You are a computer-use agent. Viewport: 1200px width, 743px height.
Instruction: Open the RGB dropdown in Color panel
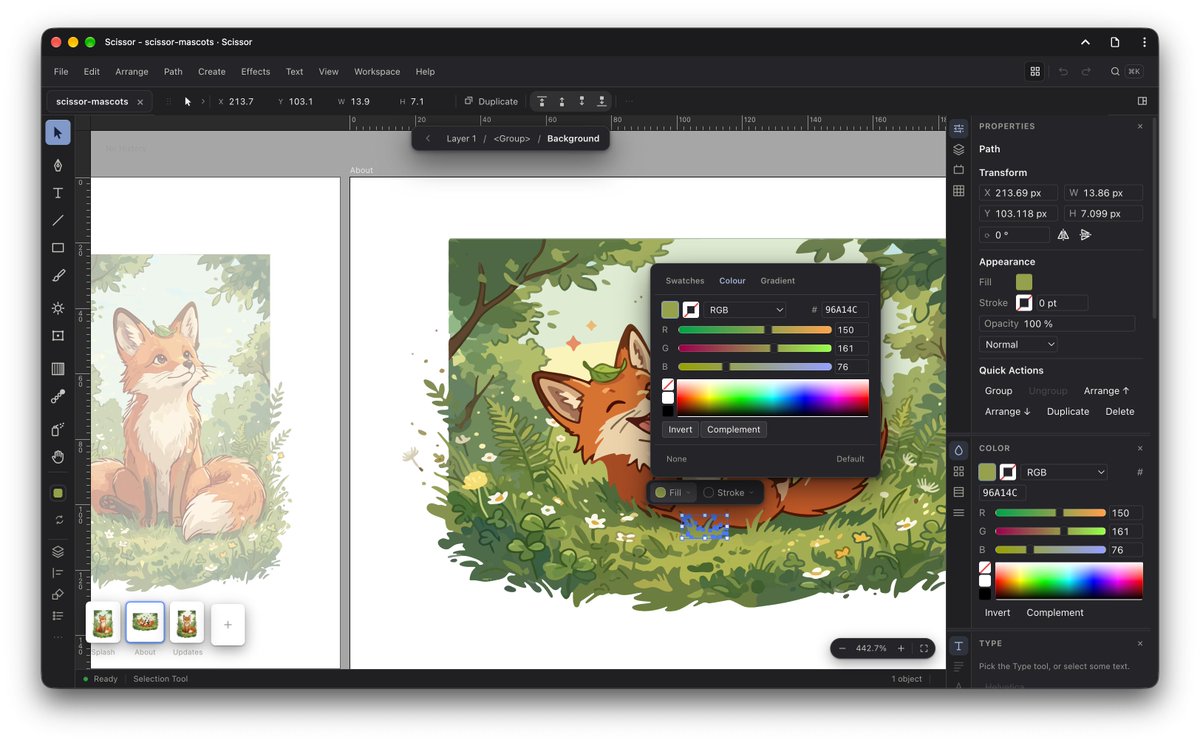tap(1066, 472)
